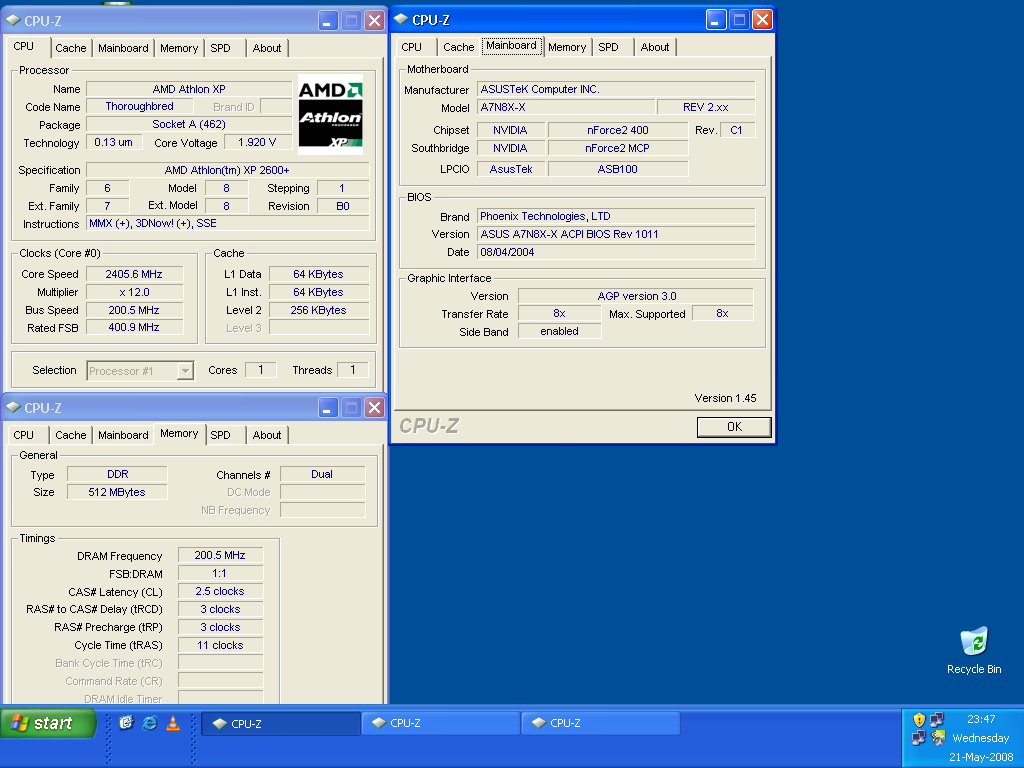Image resolution: width=1024 pixels, height=768 pixels.
Task: Click the '400.9 MHz' rated FSB value
Action: click(134, 327)
